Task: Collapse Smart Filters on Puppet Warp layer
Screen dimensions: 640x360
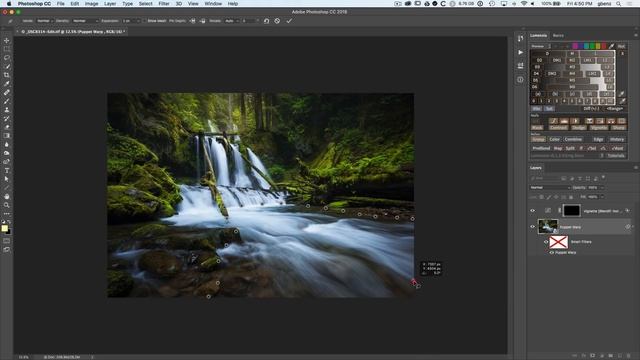Action: tap(633, 227)
